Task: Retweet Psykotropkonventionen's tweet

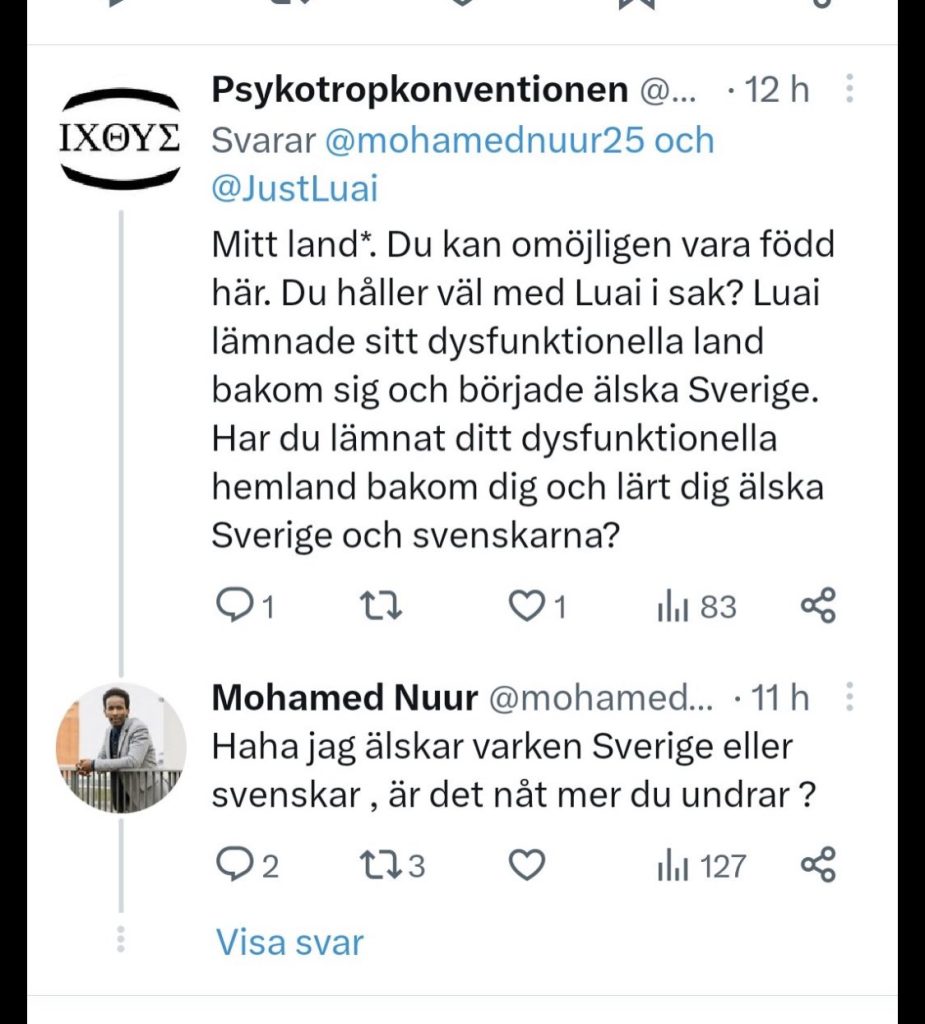Action: [x=379, y=606]
